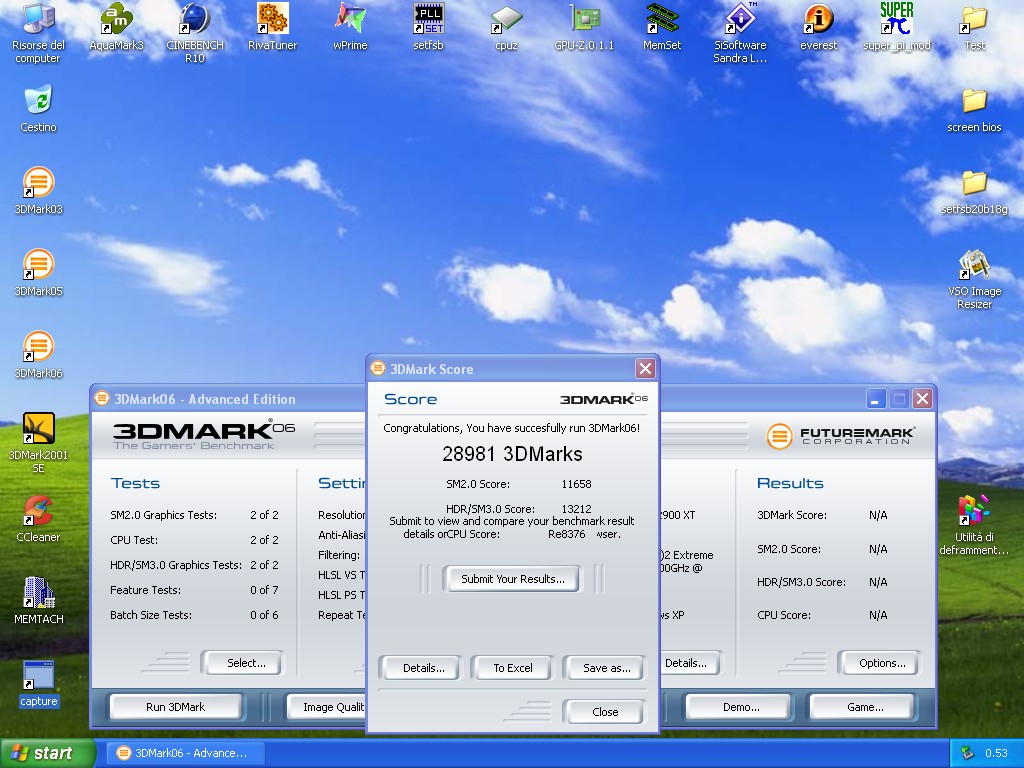Open the super_pi_mod shortcut
The height and width of the screenshot is (768, 1024).
pos(897,27)
